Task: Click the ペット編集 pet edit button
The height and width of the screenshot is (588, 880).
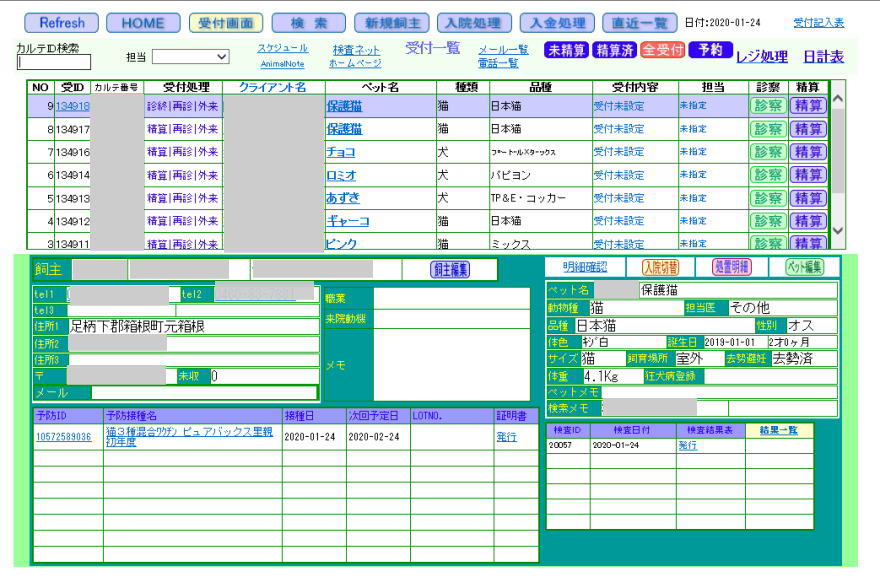Action: pos(804,267)
